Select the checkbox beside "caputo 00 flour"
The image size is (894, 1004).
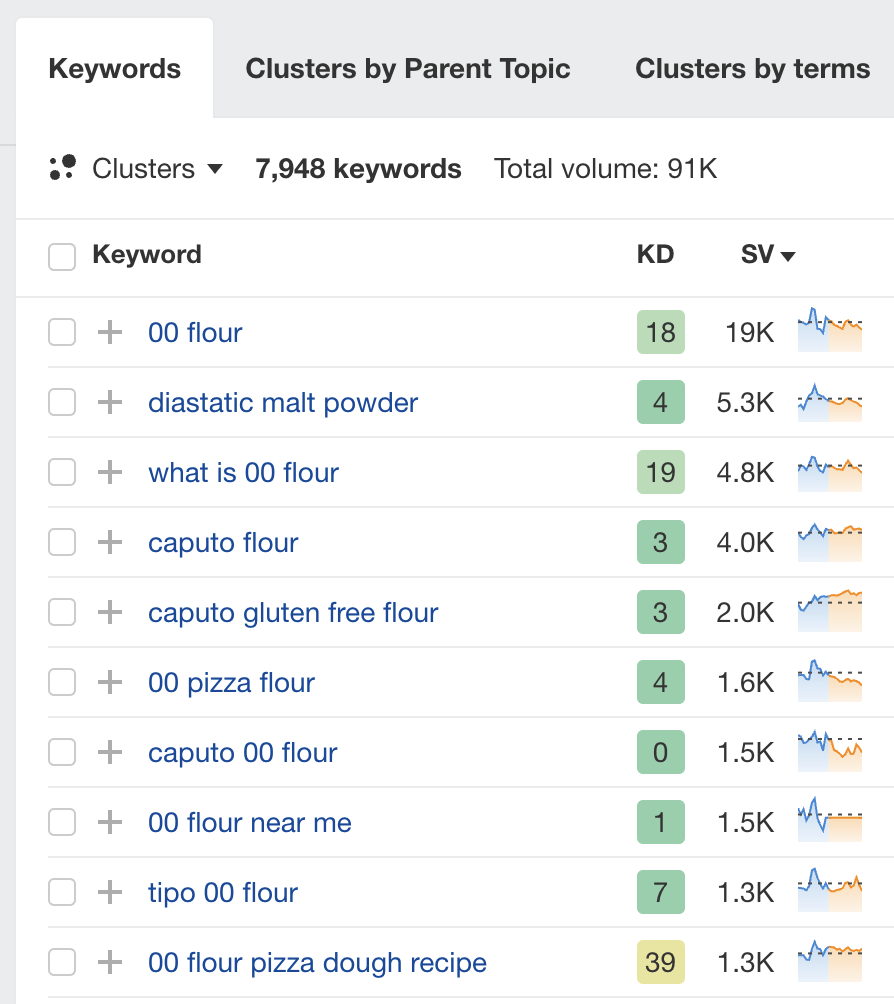pyautogui.click(x=62, y=752)
